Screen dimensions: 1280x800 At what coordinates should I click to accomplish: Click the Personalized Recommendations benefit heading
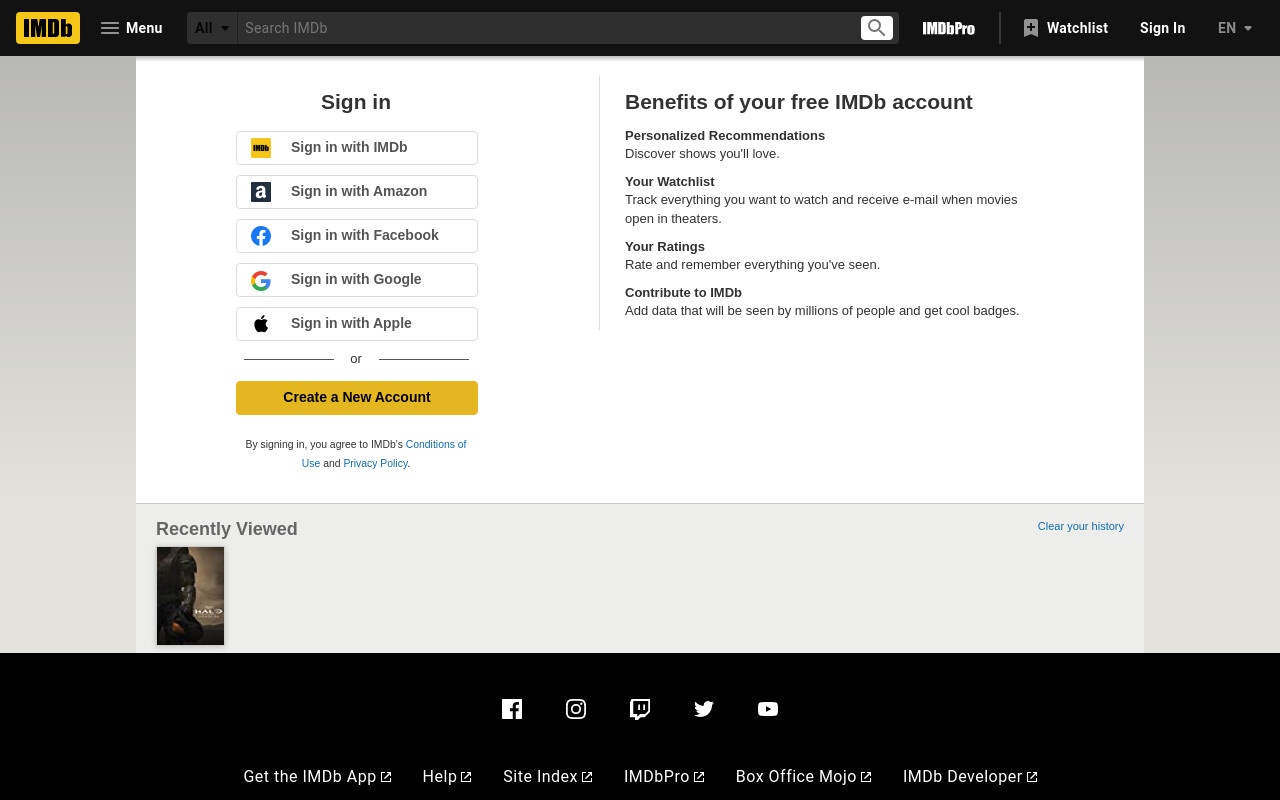click(725, 136)
